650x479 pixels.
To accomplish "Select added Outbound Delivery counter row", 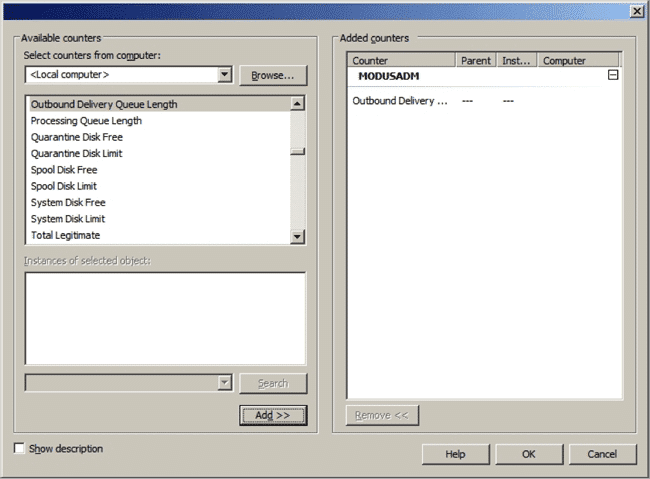I will [400, 101].
